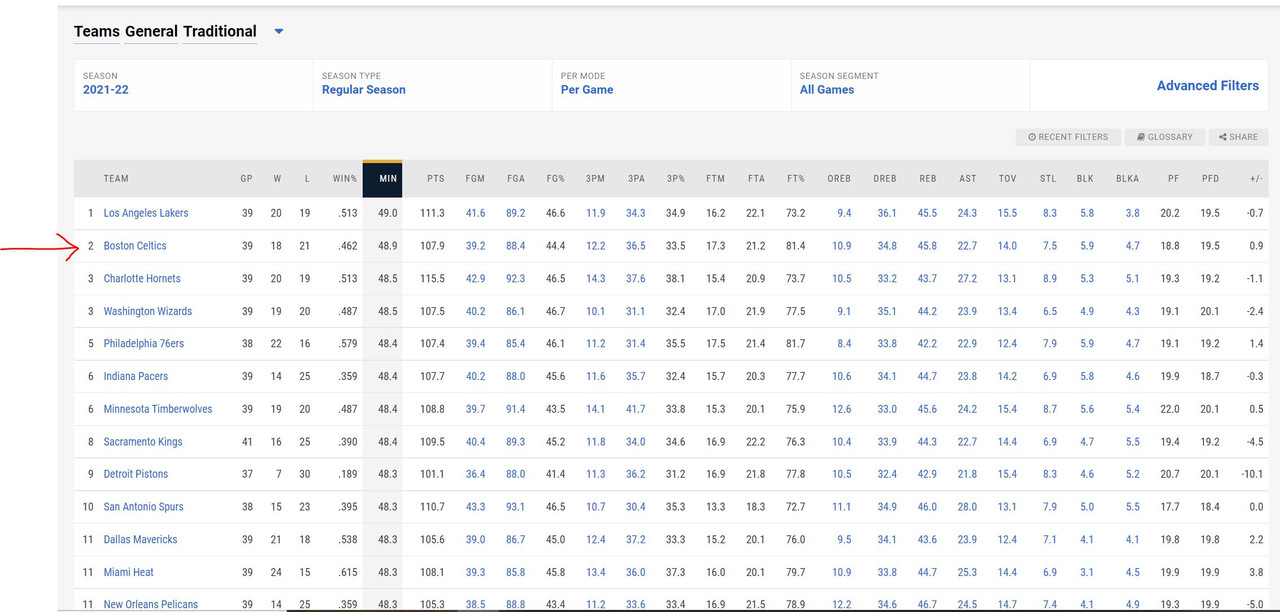Click Wizards STL value 6.5
The width and height of the screenshot is (1280, 612).
coord(1050,311)
